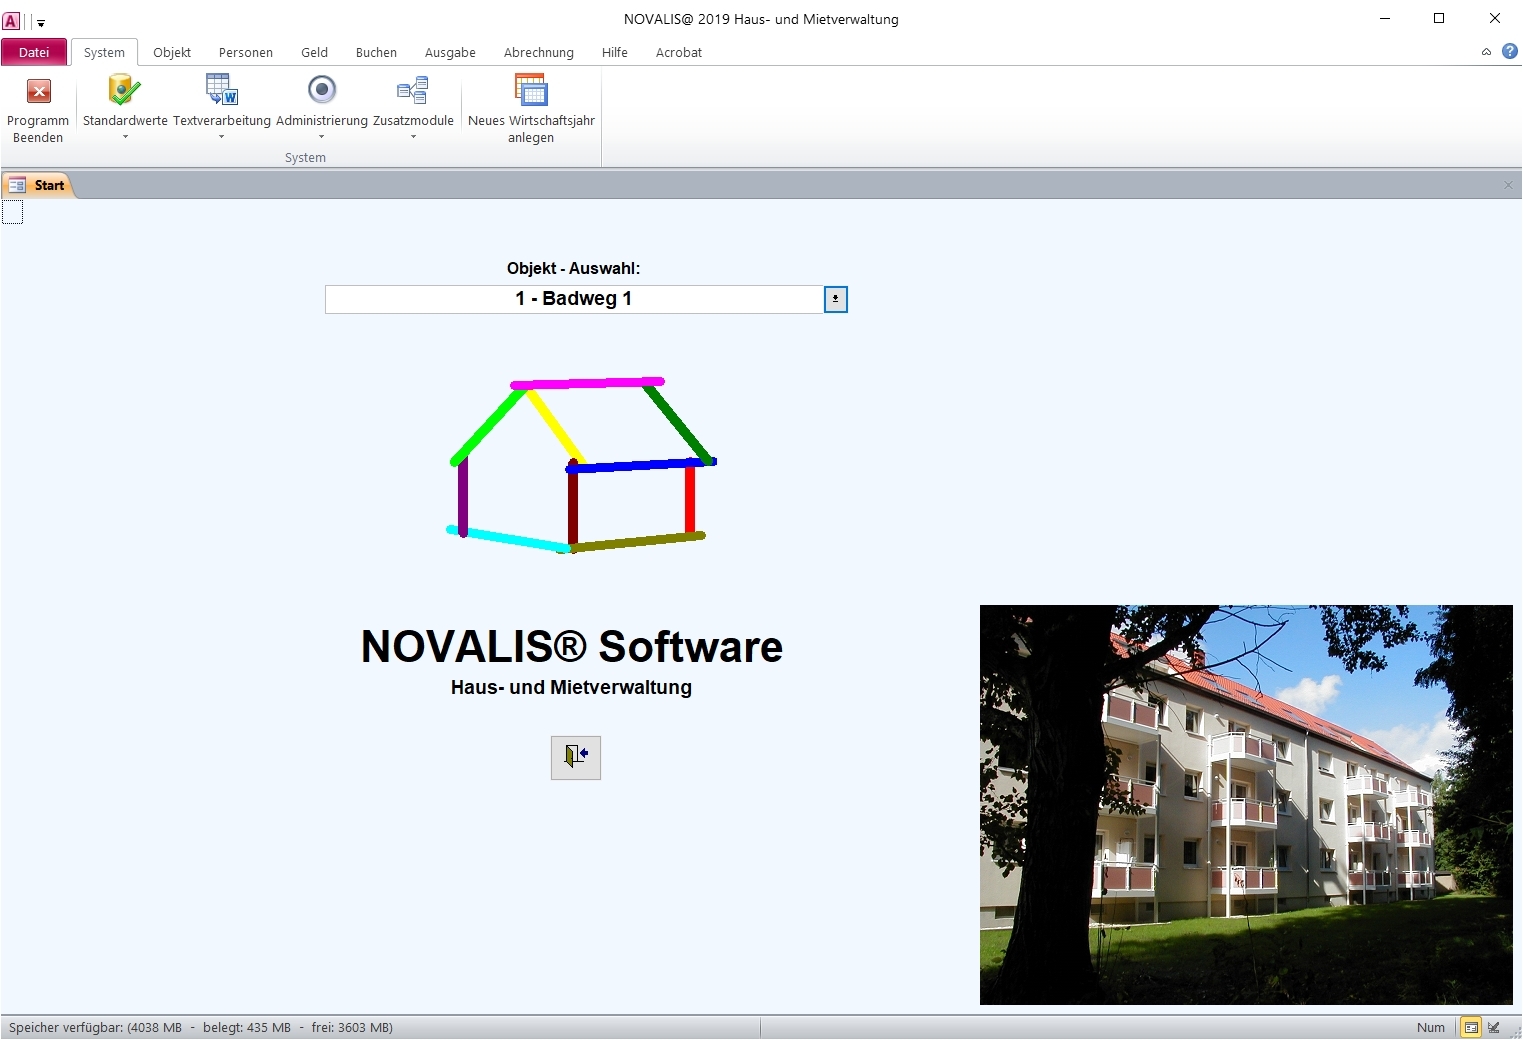The image size is (1523, 1040).
Task: Click Neues Wirtschaftsjahr anlegen icon
Action: 531,90
